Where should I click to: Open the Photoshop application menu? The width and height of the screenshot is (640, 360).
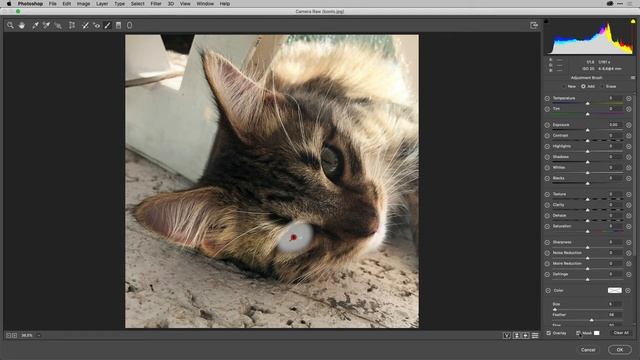click(30, 4)
